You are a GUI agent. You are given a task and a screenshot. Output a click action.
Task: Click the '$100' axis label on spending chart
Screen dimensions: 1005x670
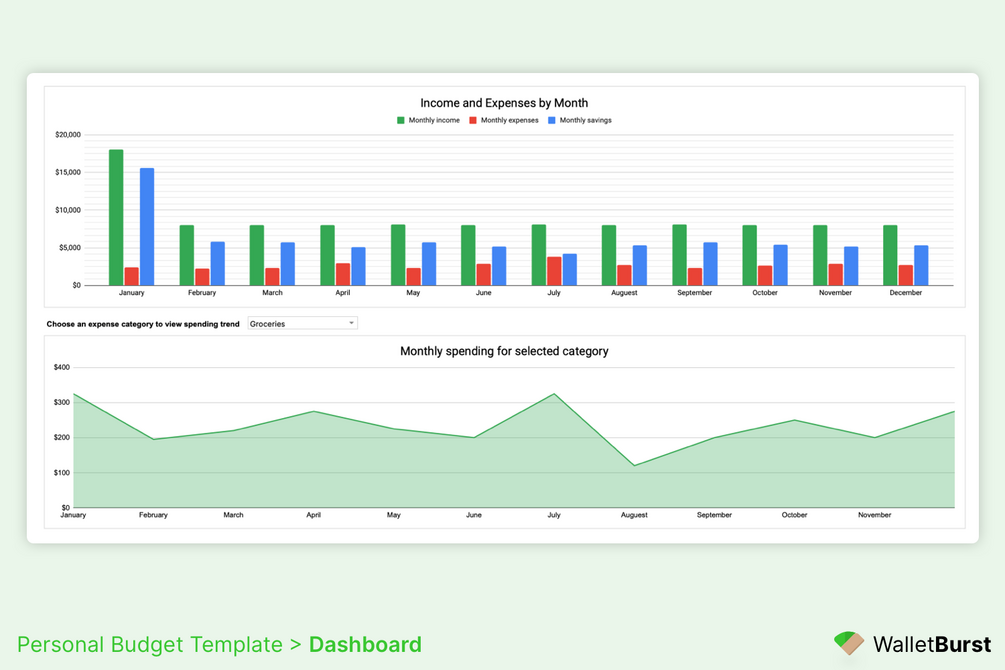click(62, 473)
